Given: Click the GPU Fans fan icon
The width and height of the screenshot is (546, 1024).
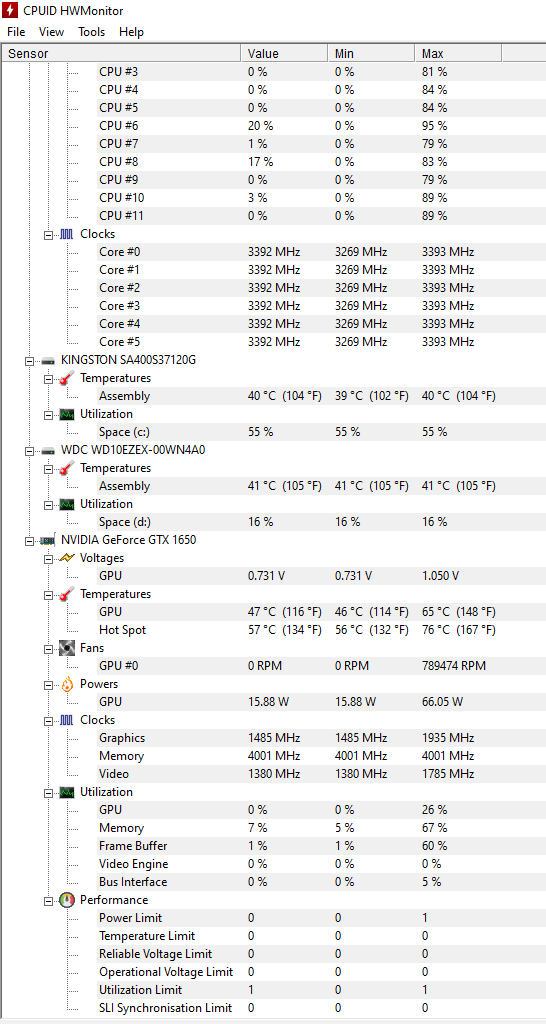Looking at the screenshot, I should click(x=67, y=648).
